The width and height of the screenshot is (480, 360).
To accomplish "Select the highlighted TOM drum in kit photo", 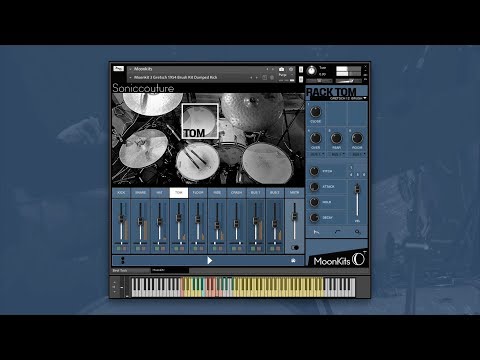I will (200, 121).
